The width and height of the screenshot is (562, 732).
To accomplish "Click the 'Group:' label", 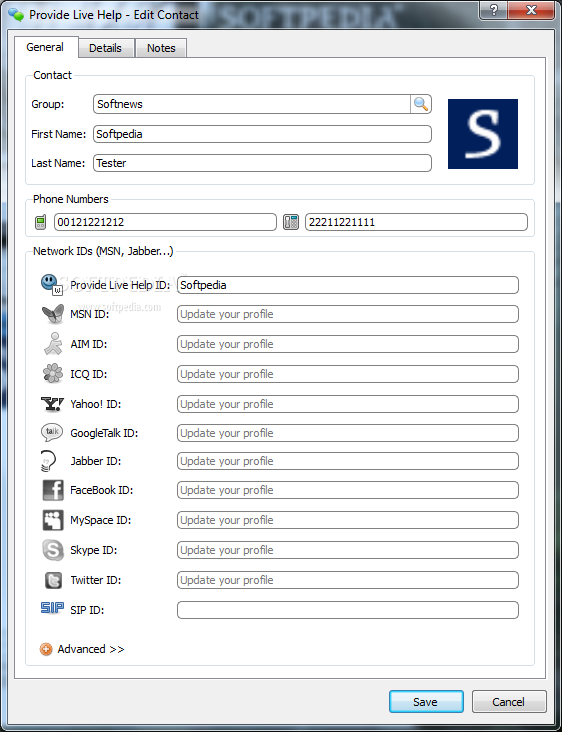I will click(x=48, y=104).
